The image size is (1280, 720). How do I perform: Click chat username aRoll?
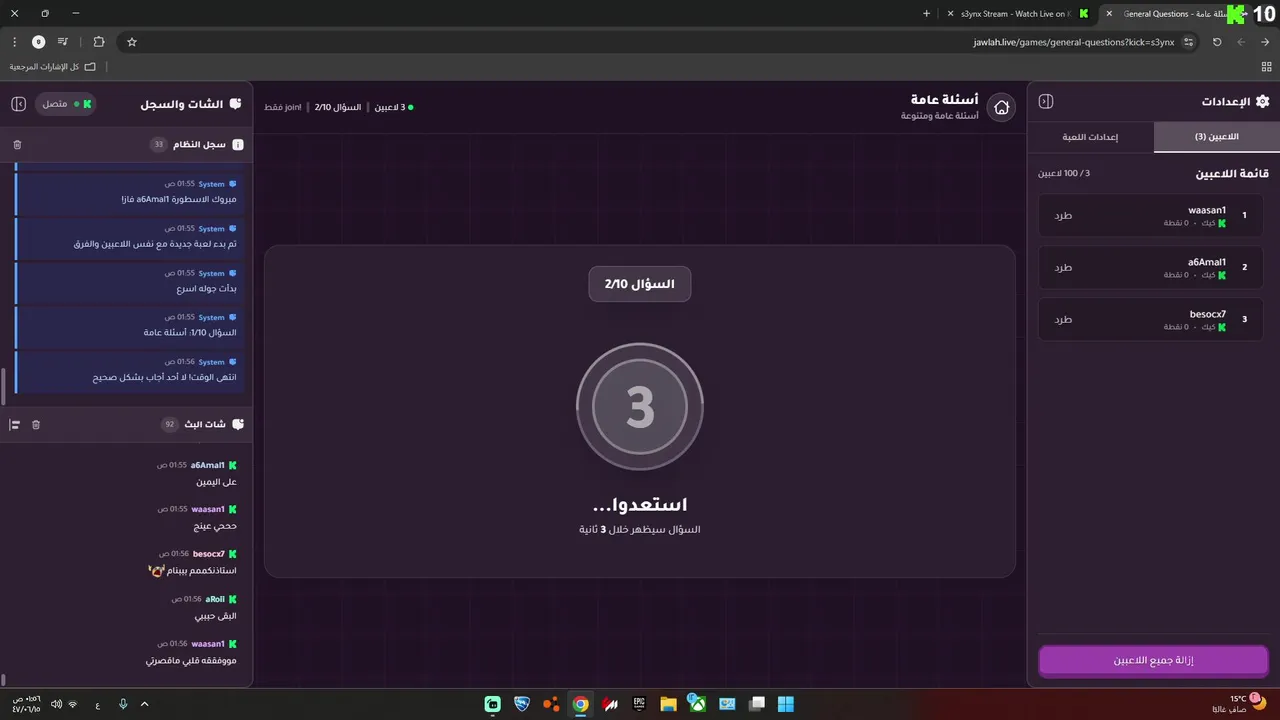pyautogui.click(x=215, y=599)
